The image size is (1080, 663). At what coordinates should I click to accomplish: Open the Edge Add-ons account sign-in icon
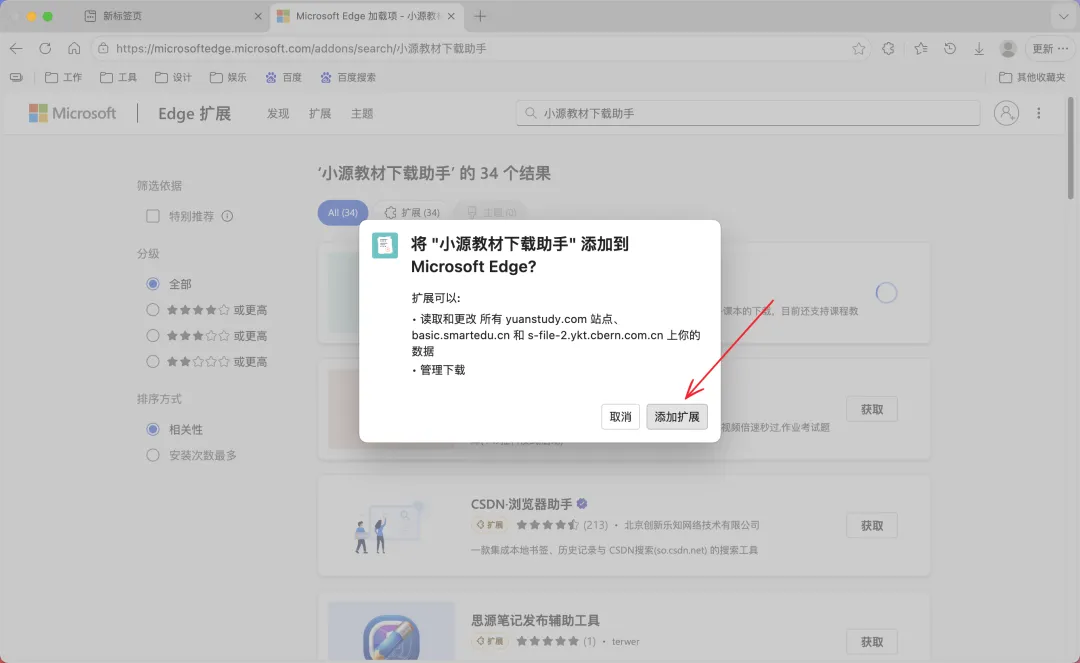pos(1006,113)
